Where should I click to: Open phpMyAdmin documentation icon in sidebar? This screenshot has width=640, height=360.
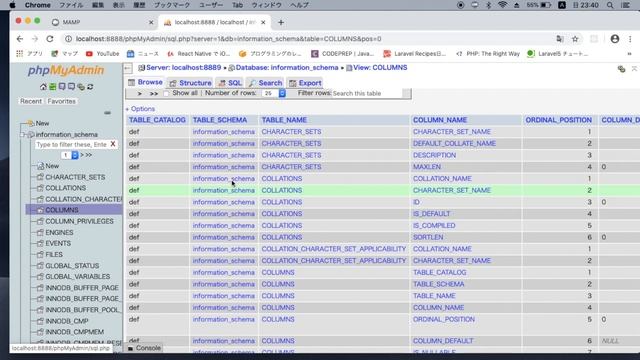click(x=62, y=87)
